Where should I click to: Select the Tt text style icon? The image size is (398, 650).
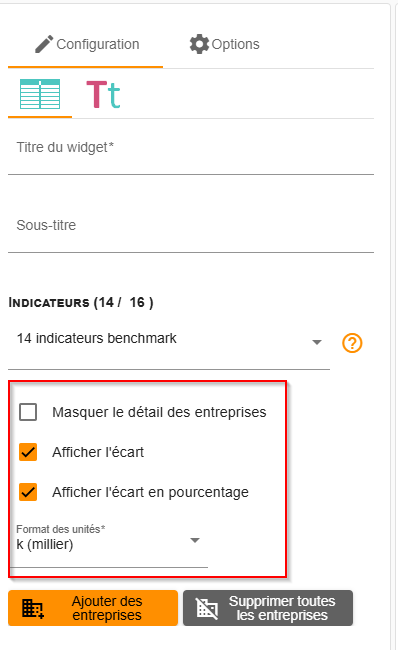click(x=103, y=95)
